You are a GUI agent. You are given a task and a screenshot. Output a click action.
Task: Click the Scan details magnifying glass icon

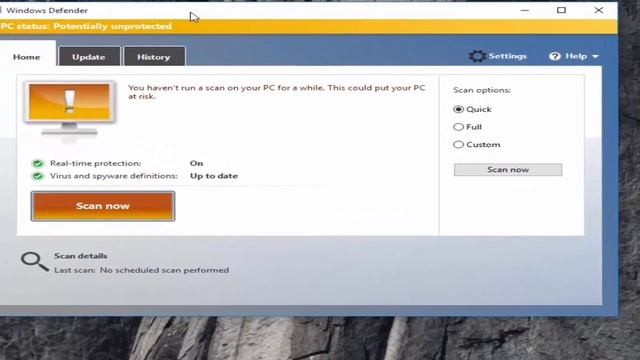tap(35, 262)
